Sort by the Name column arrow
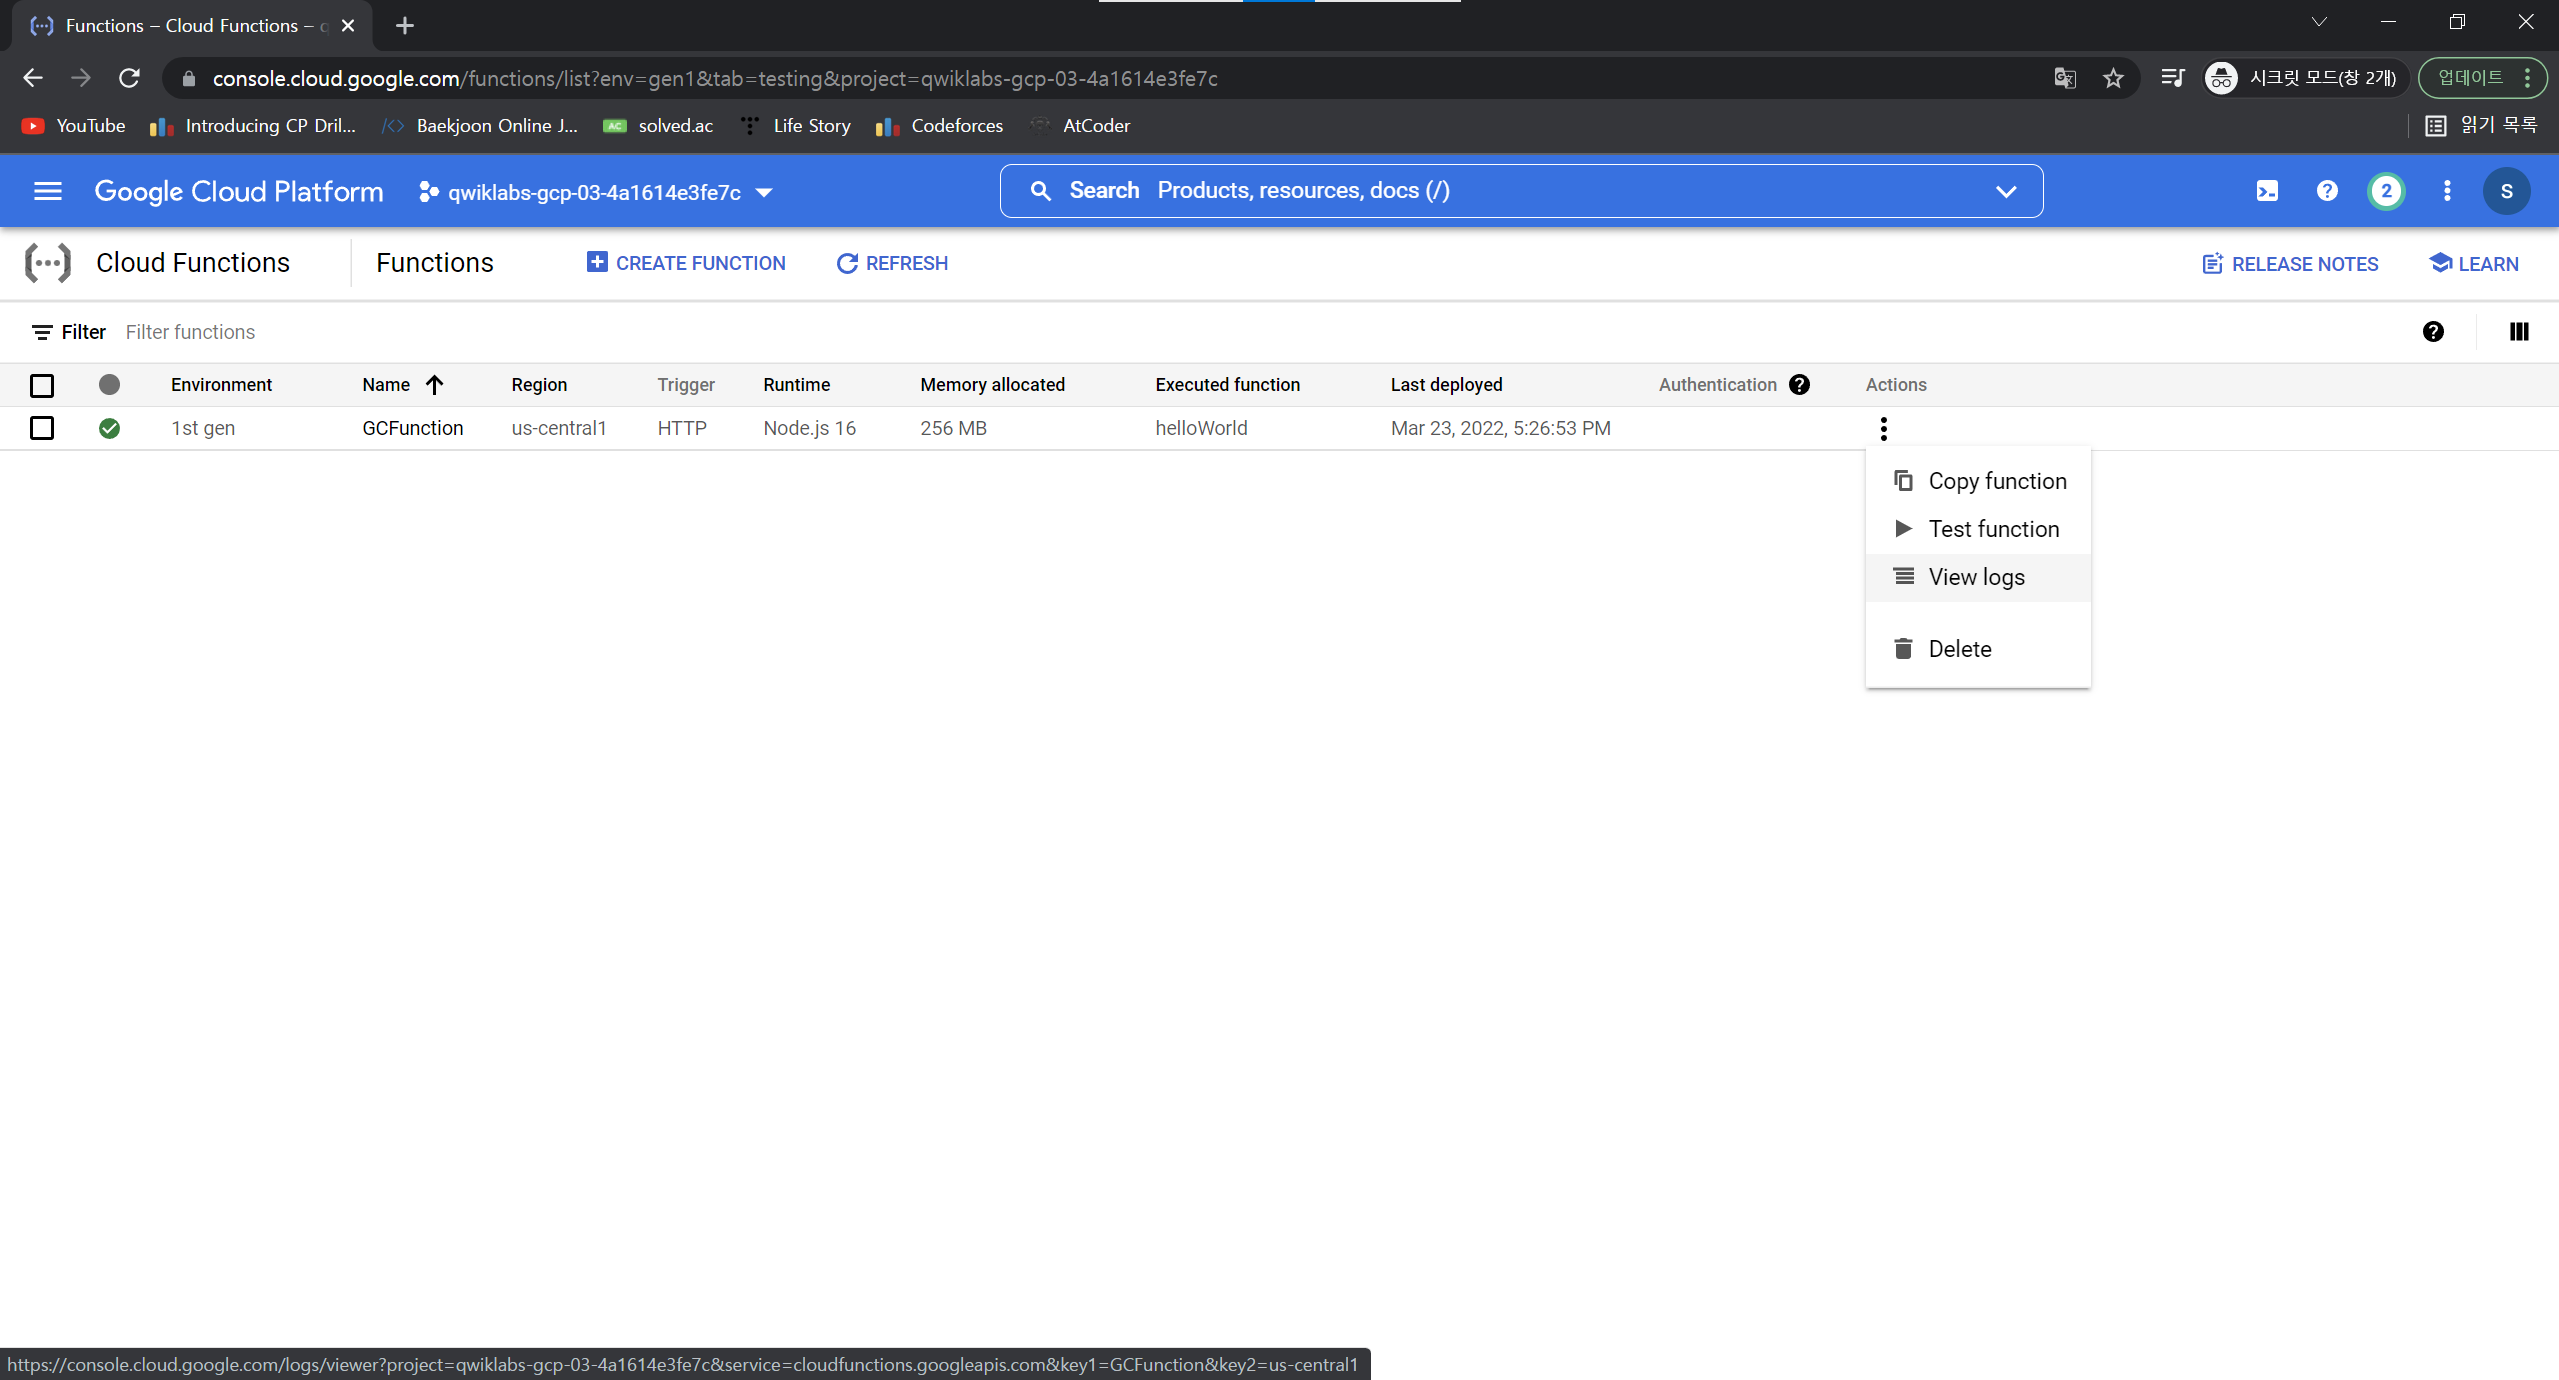The height and width of the screenshot is (1380, 2559). point(434,385)
